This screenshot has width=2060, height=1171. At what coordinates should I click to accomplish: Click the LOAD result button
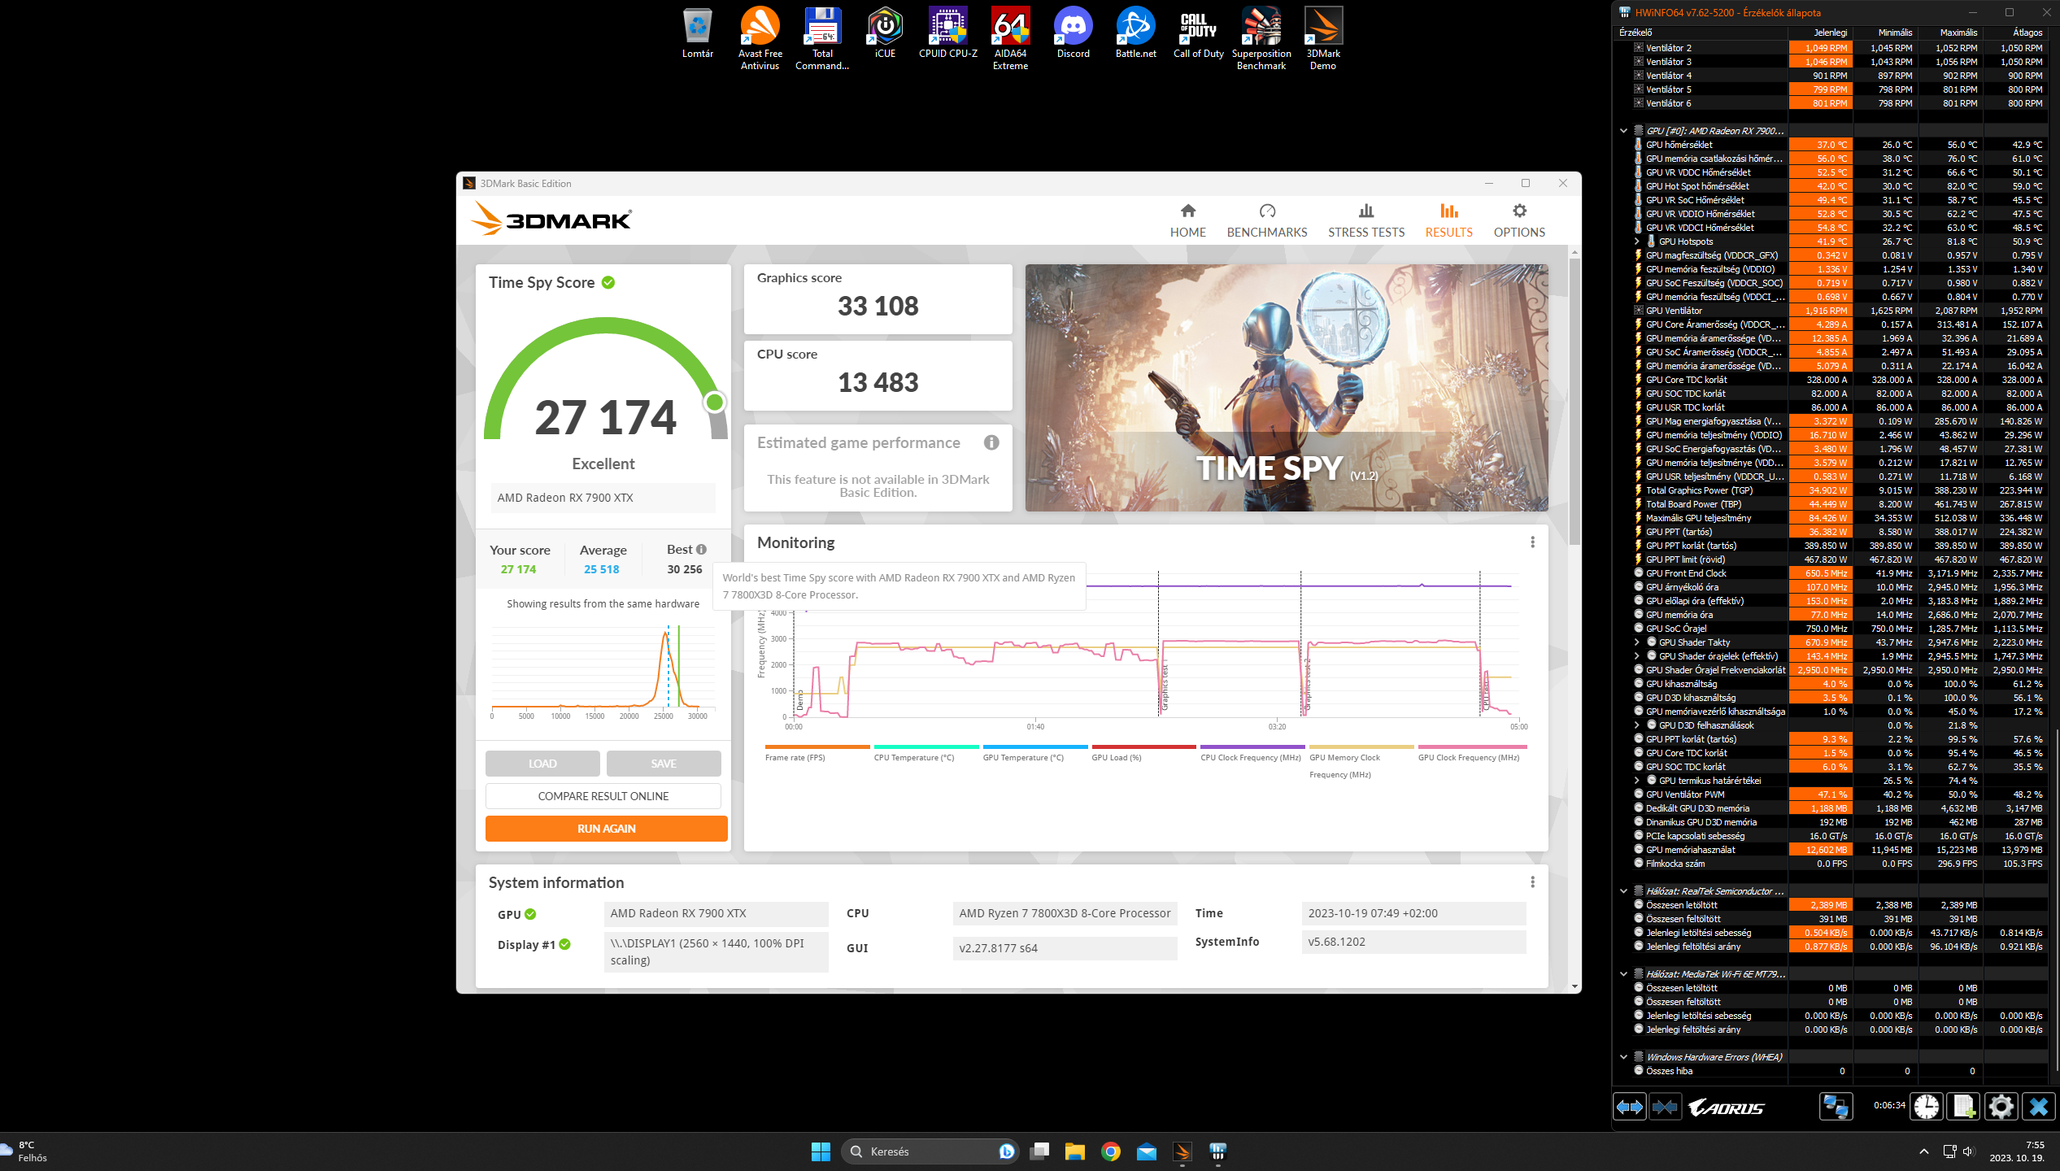click(x=542, y=763)
